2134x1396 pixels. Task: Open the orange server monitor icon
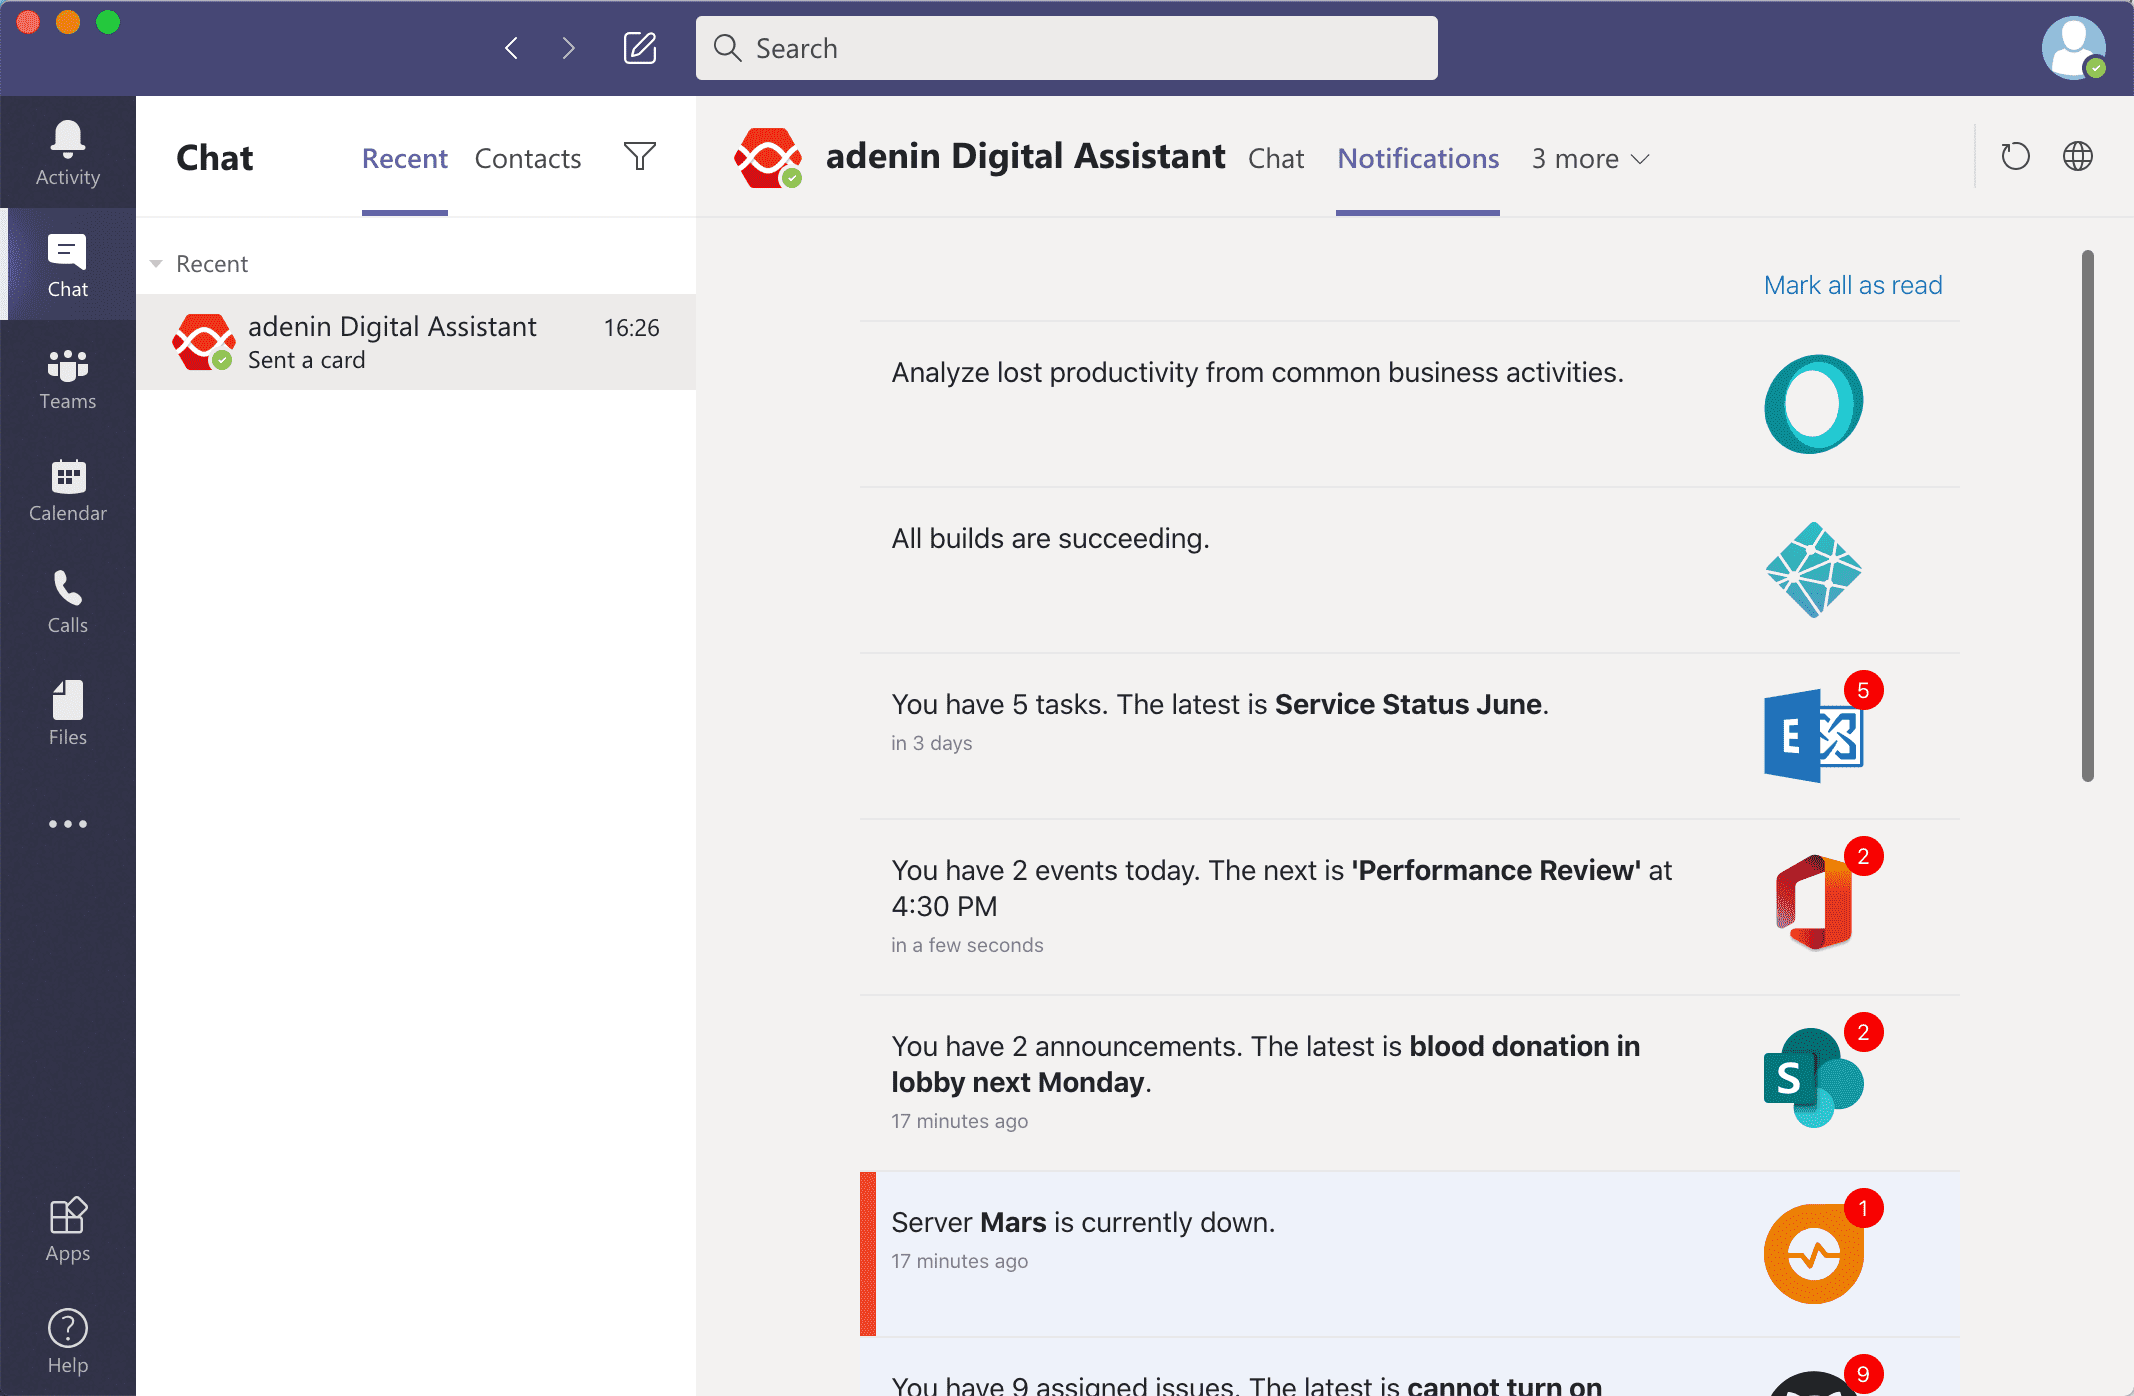(x=1813, y=1254)
